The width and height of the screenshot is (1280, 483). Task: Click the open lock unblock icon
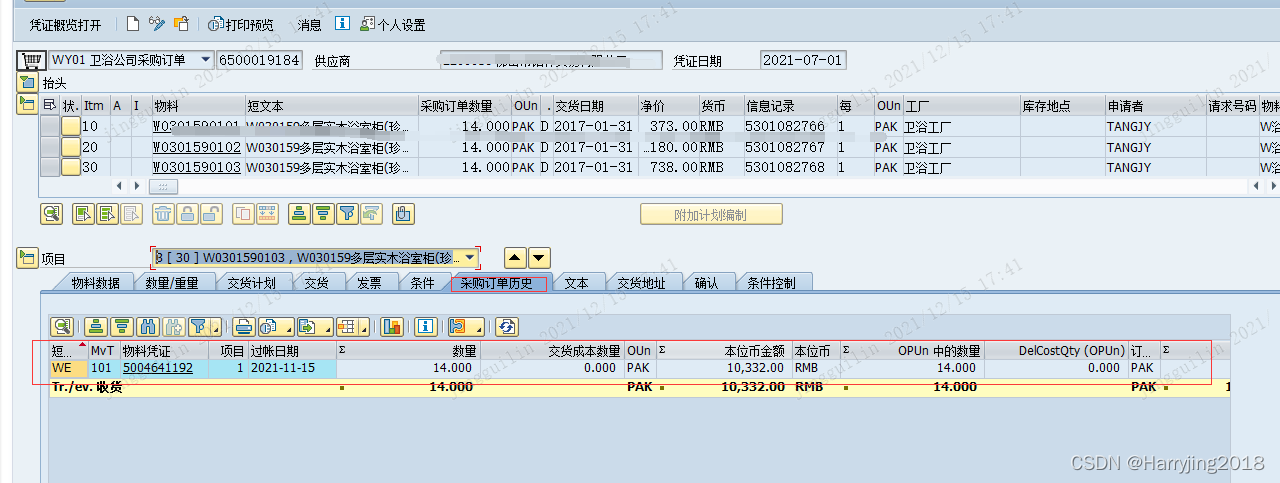pos(211,213)
